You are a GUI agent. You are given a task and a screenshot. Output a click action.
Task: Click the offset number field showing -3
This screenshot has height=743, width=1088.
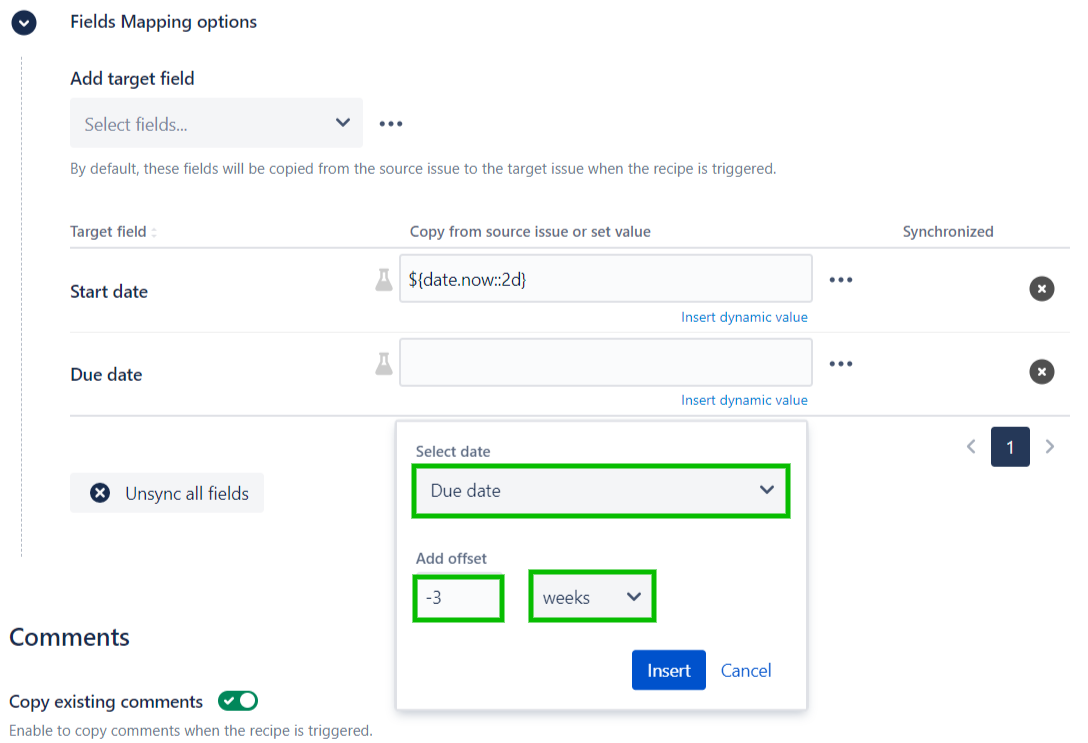[458, 597]
